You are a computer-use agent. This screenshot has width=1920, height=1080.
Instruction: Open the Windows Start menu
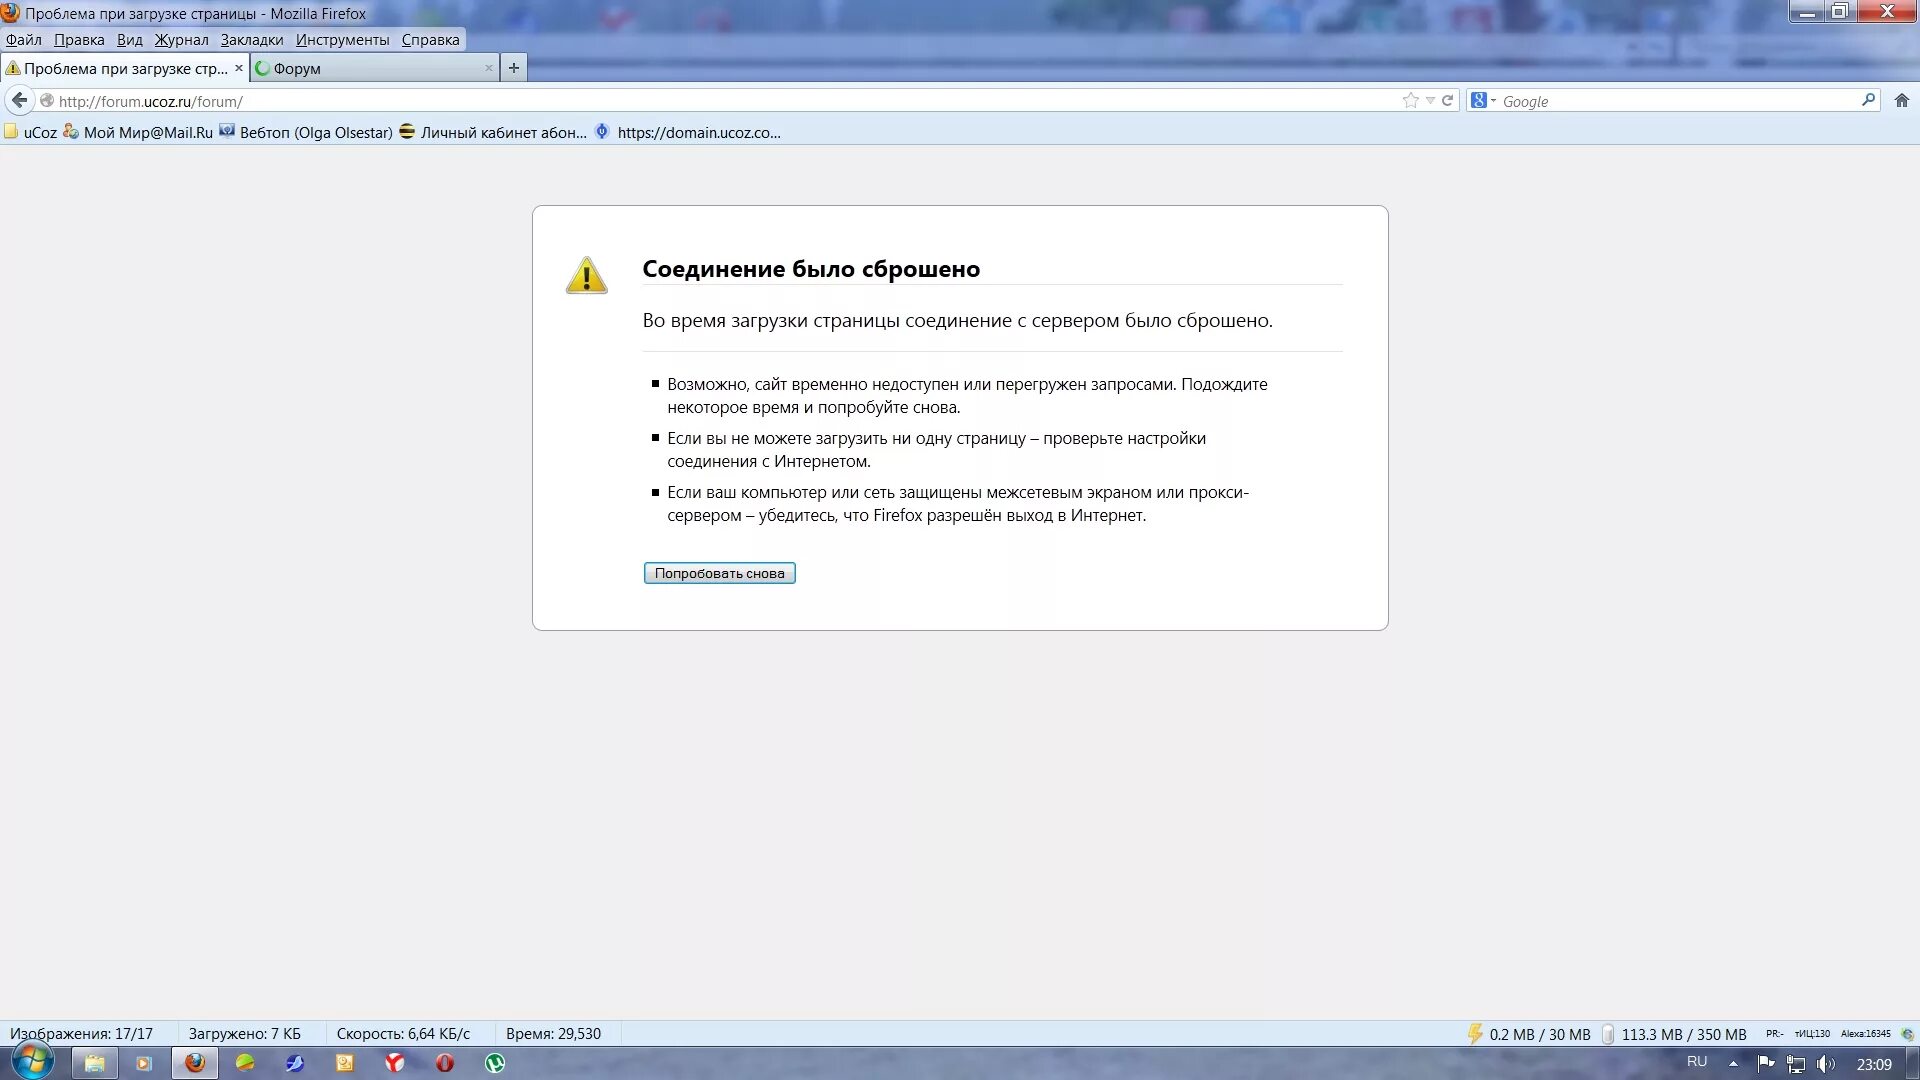32,1062
